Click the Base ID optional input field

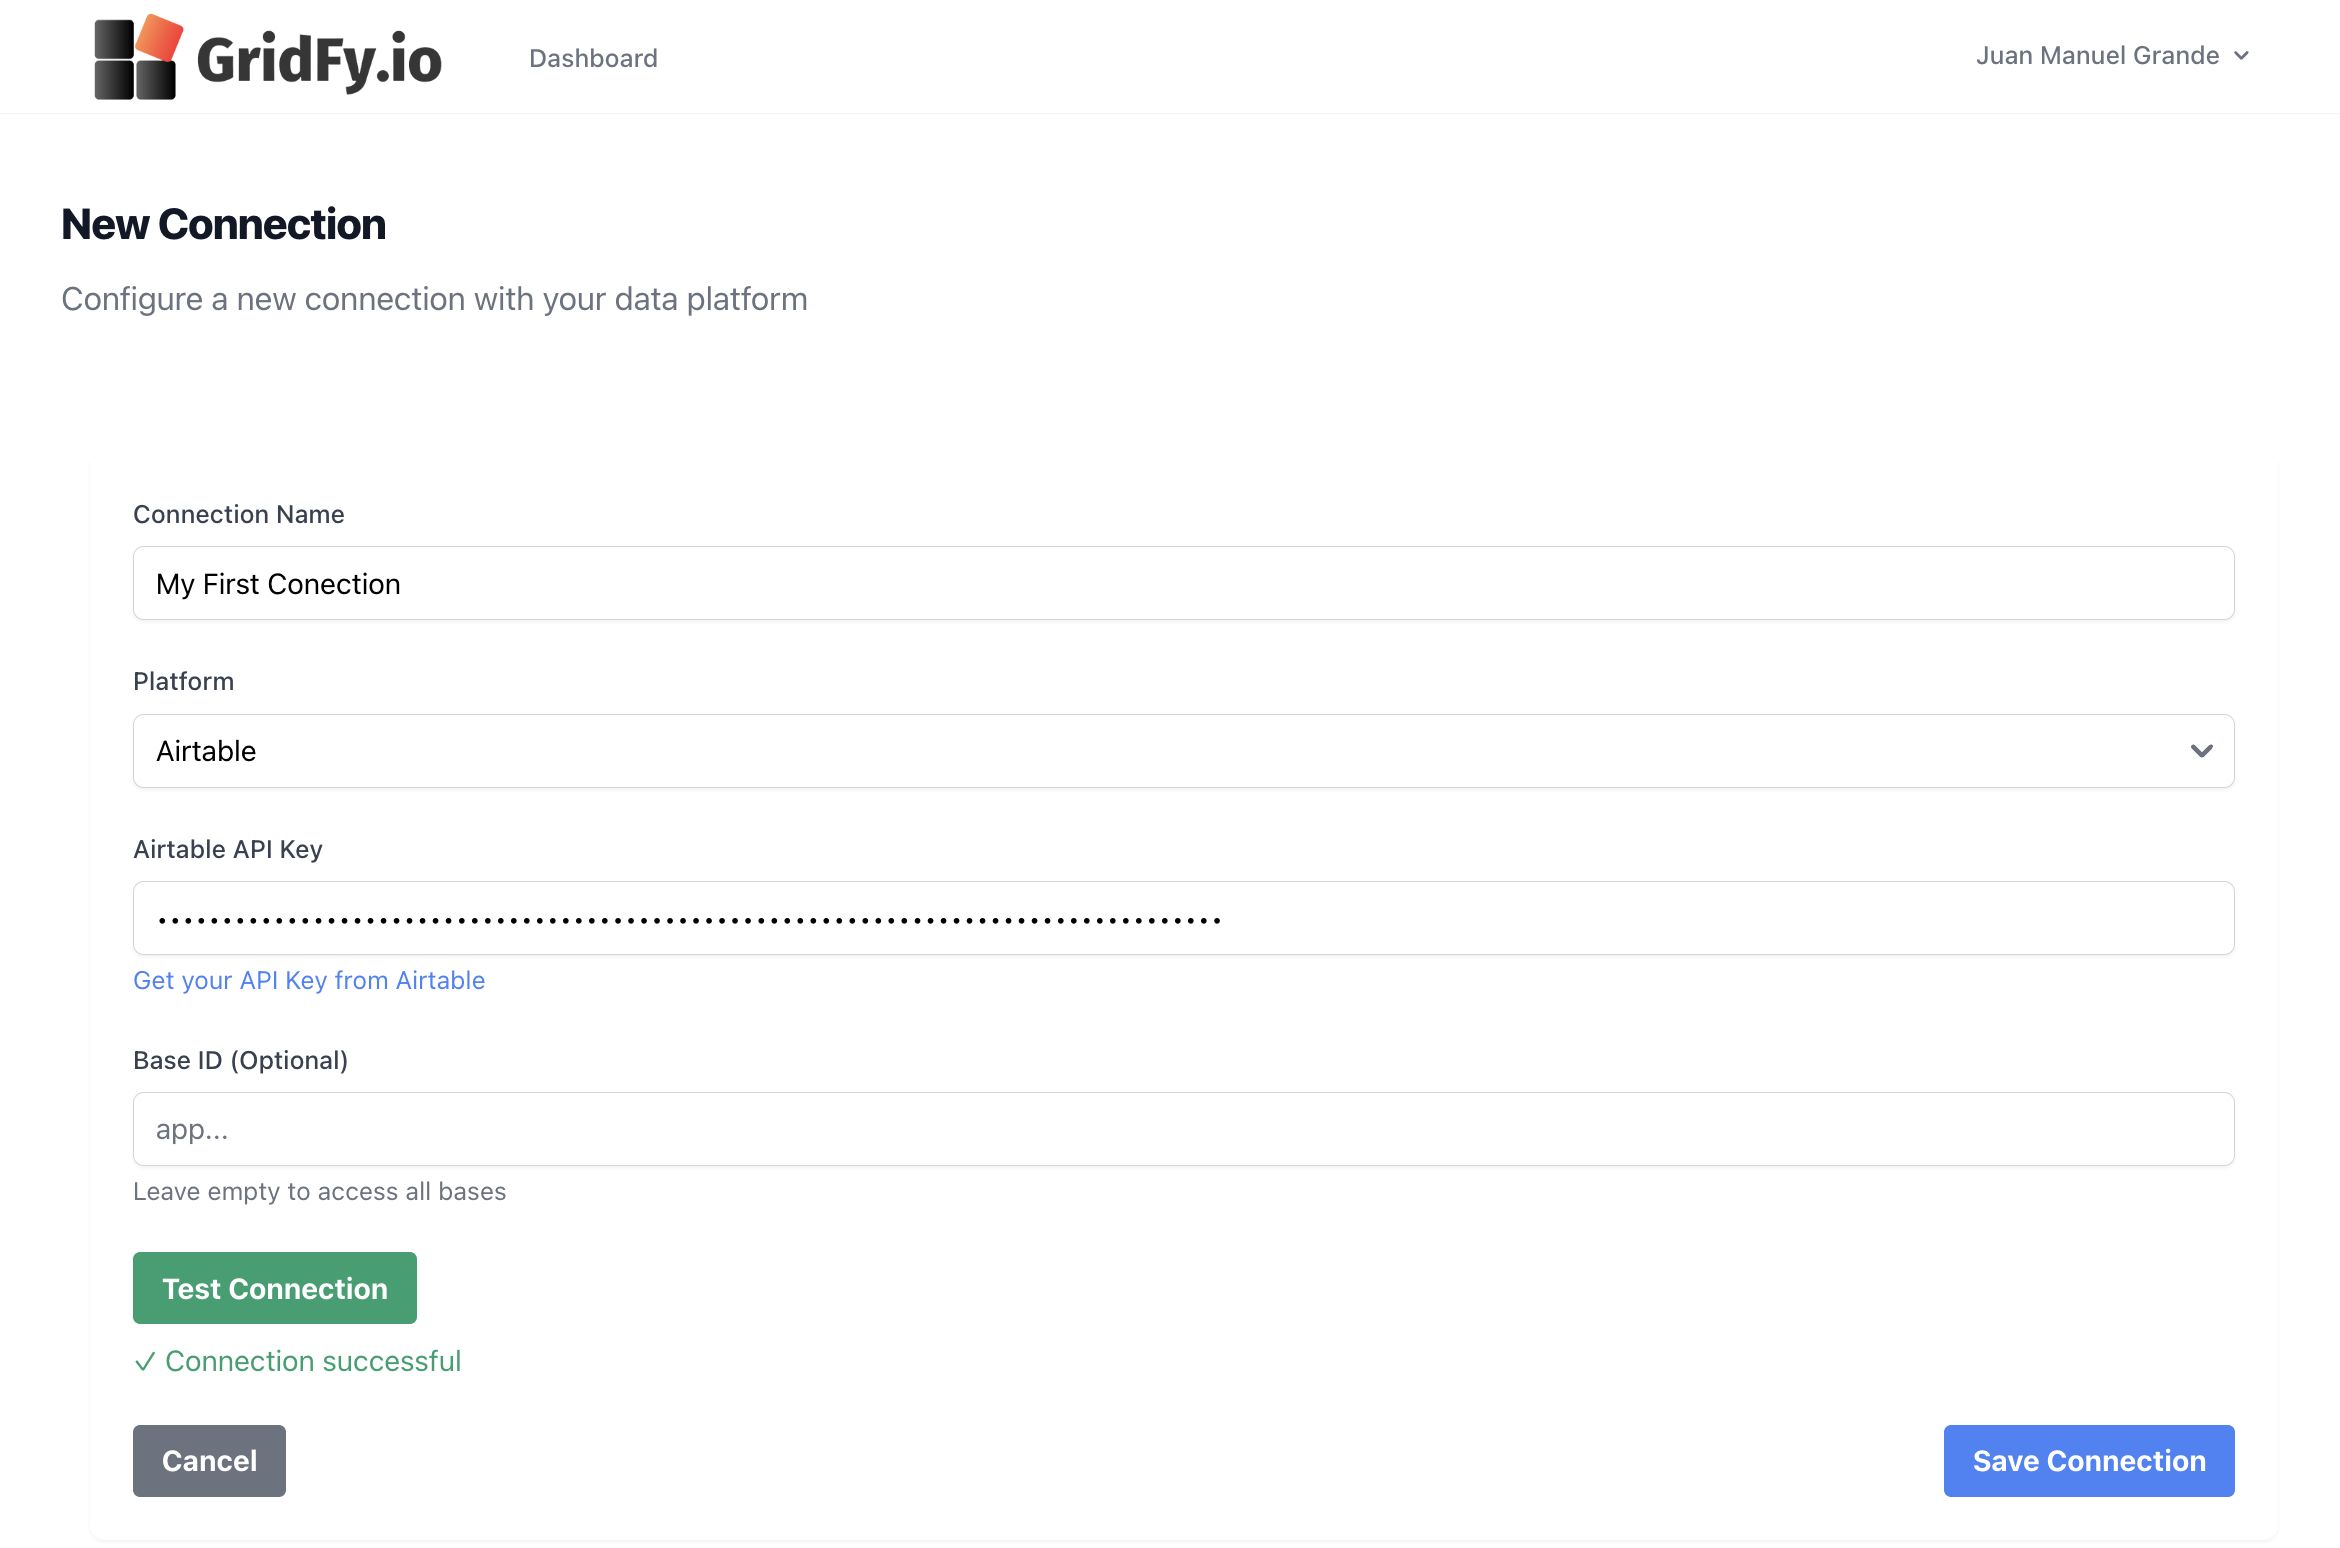tap(1183, 1129)
